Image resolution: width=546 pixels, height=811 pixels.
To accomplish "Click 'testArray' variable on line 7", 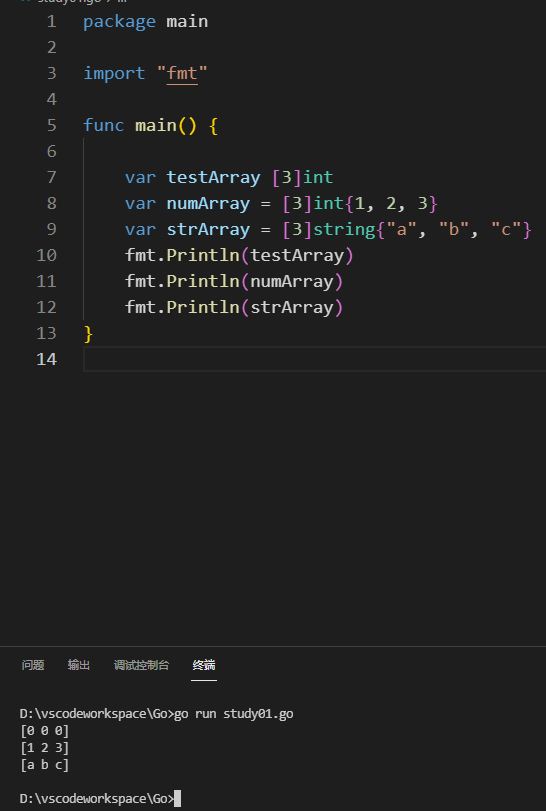I will (213, 177).
